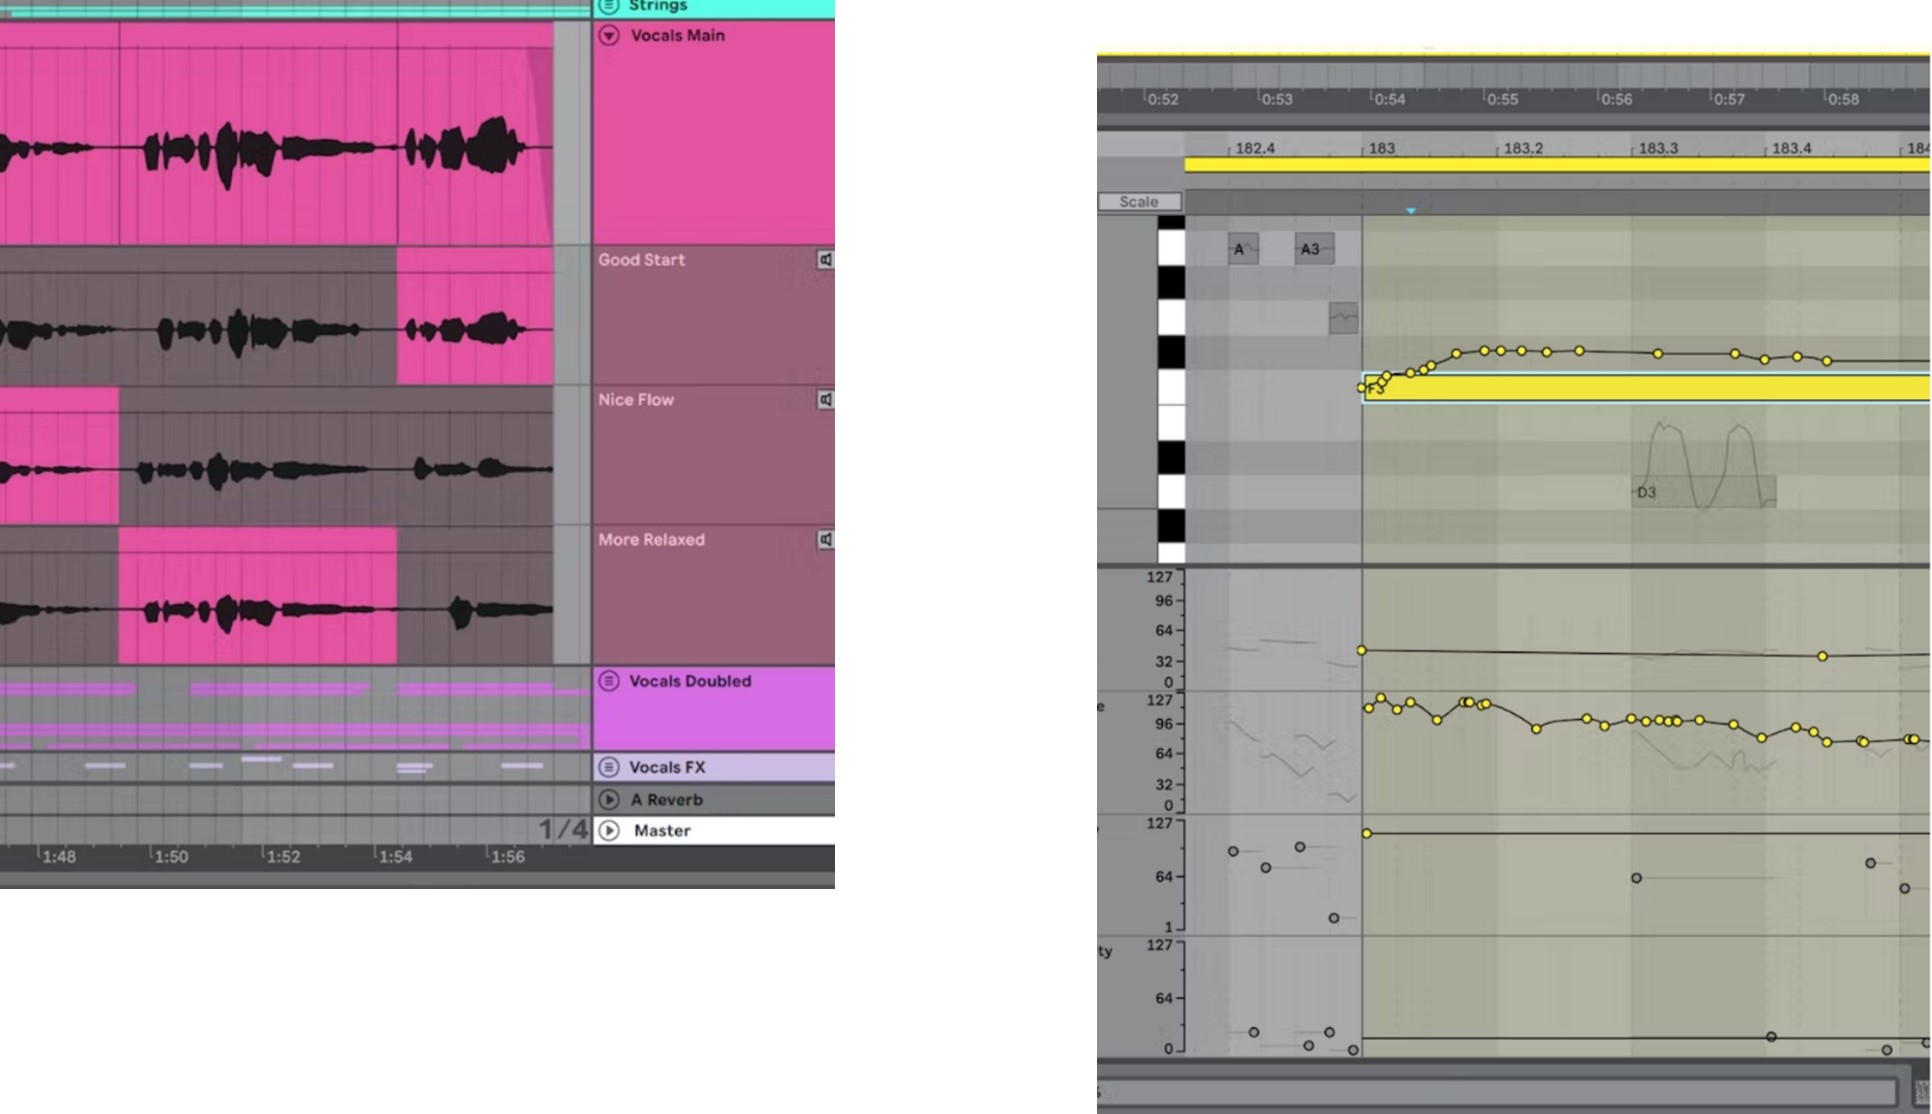1932x1114 pixels.
Task: Click the Vocals FX track icon
Action: (x=609, y=767)
